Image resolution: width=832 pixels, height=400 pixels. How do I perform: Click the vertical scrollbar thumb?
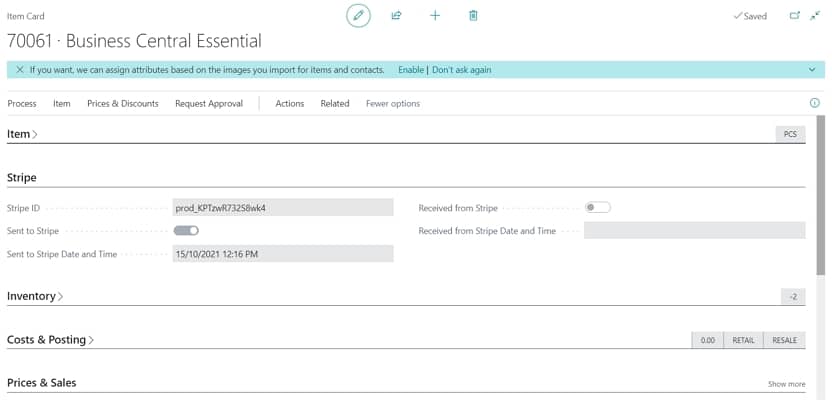tap(821, 195)
